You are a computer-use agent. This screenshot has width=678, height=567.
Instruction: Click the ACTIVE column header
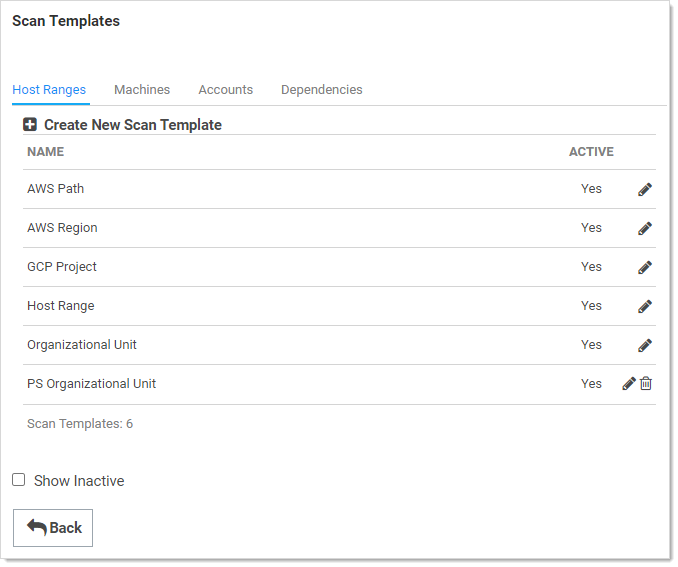[591, 152]
